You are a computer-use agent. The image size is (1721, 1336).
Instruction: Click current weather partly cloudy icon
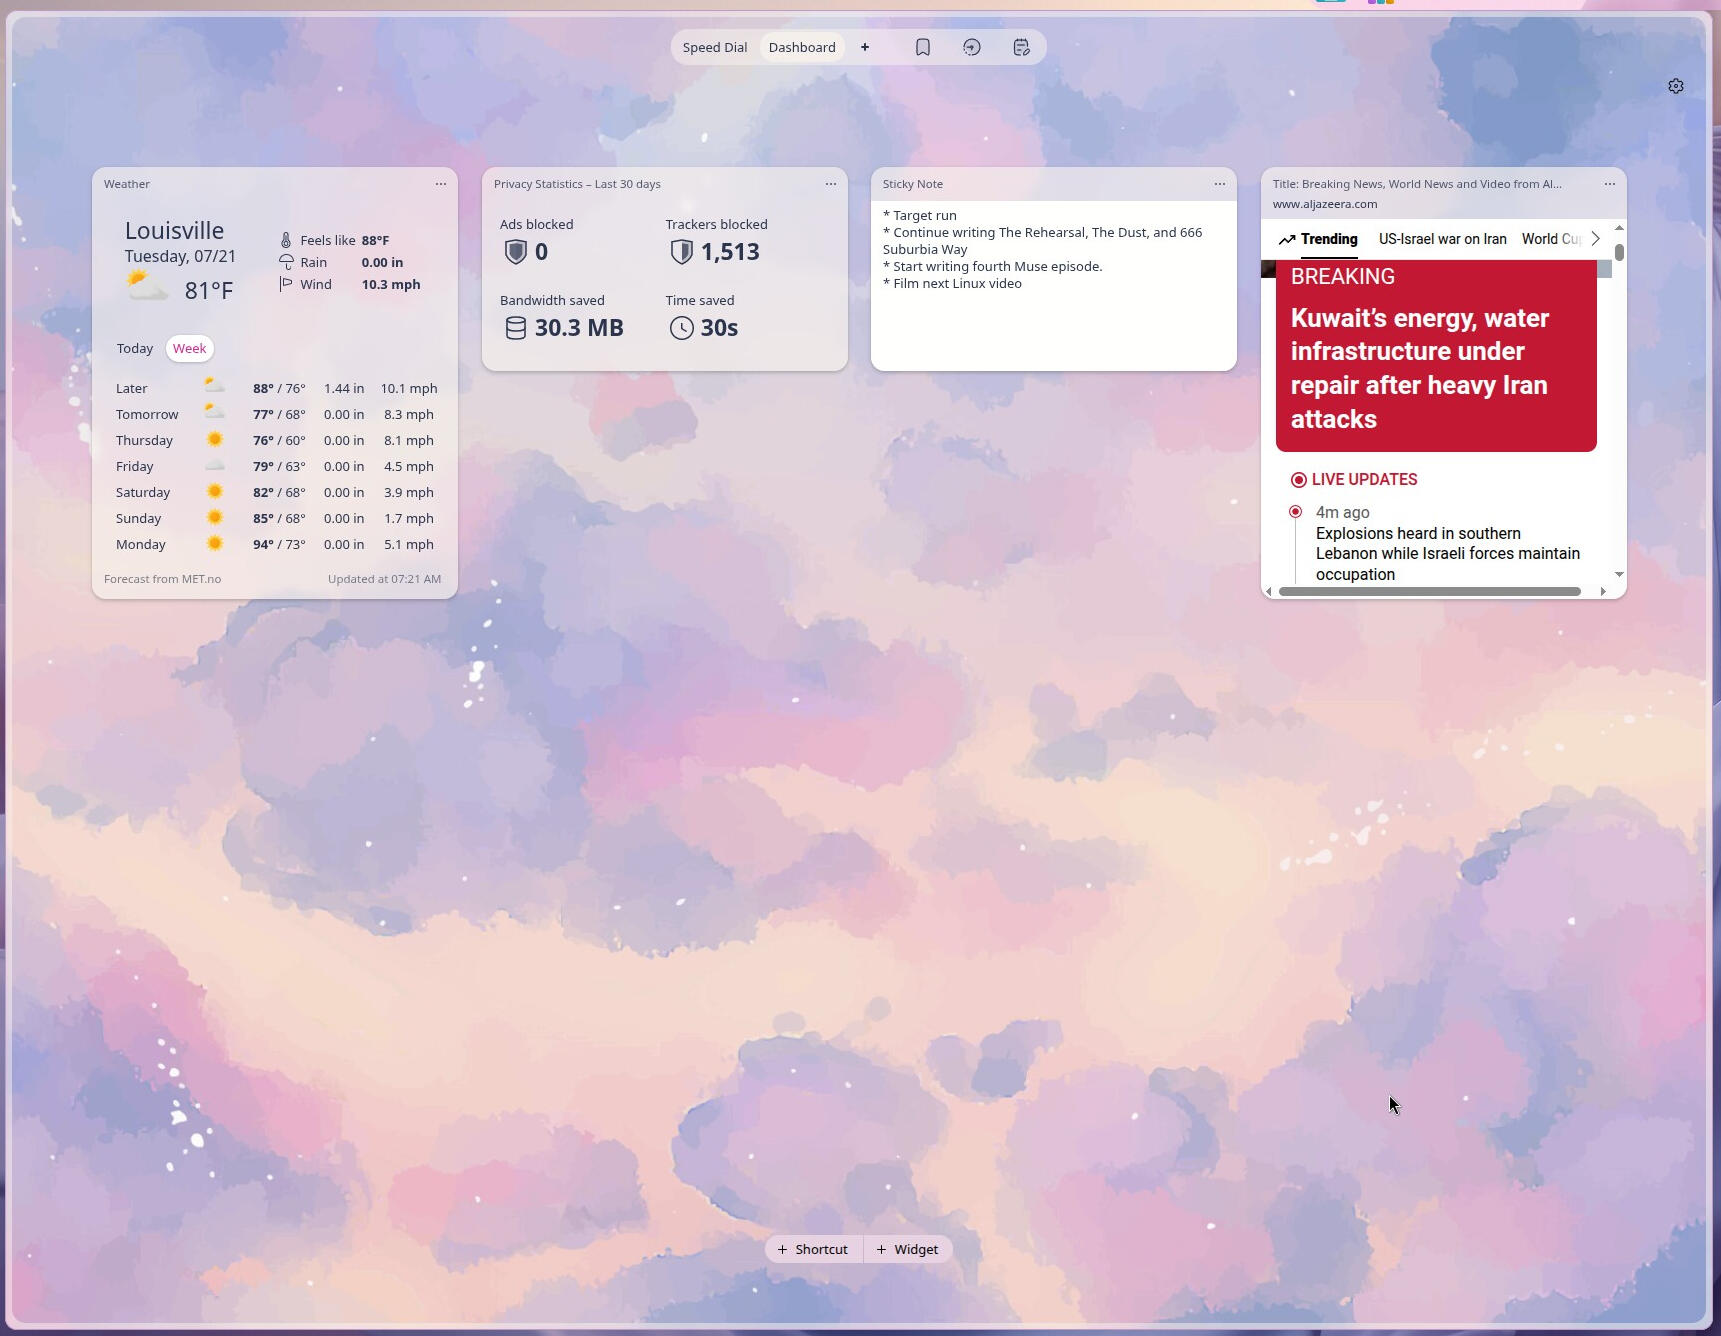147,286
